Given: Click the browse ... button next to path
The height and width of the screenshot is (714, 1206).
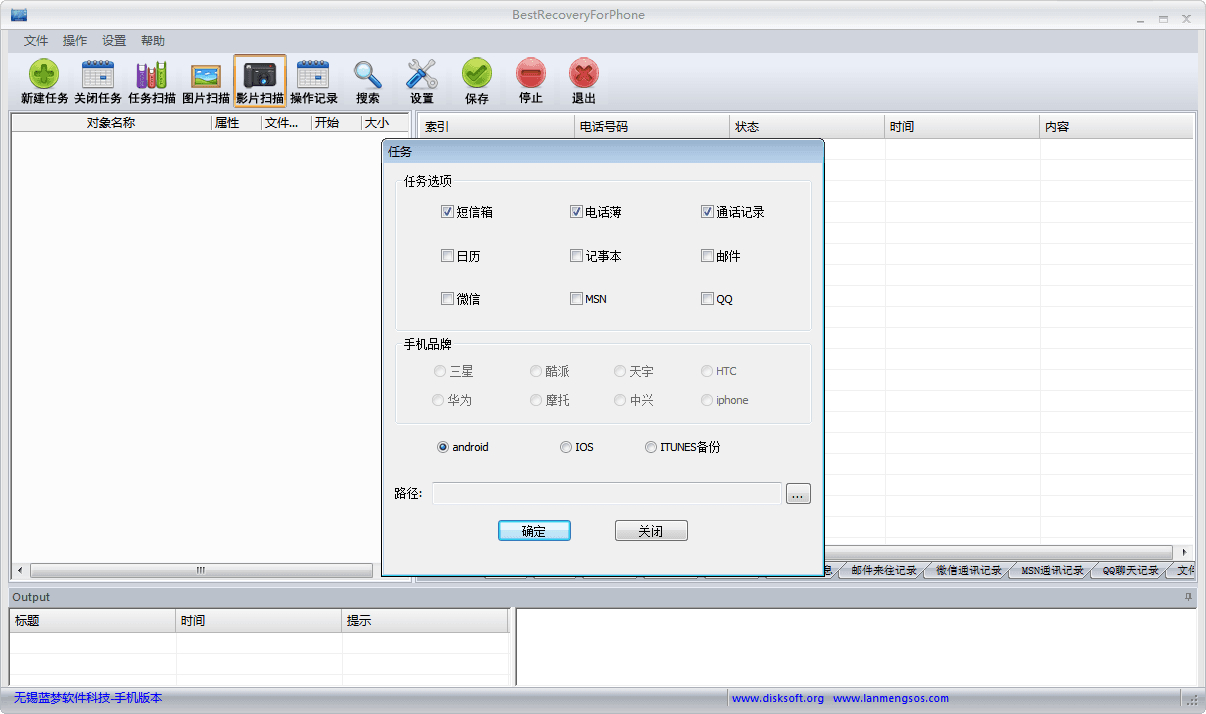Looking at the screenshot, I should click(x=798, y=493).
